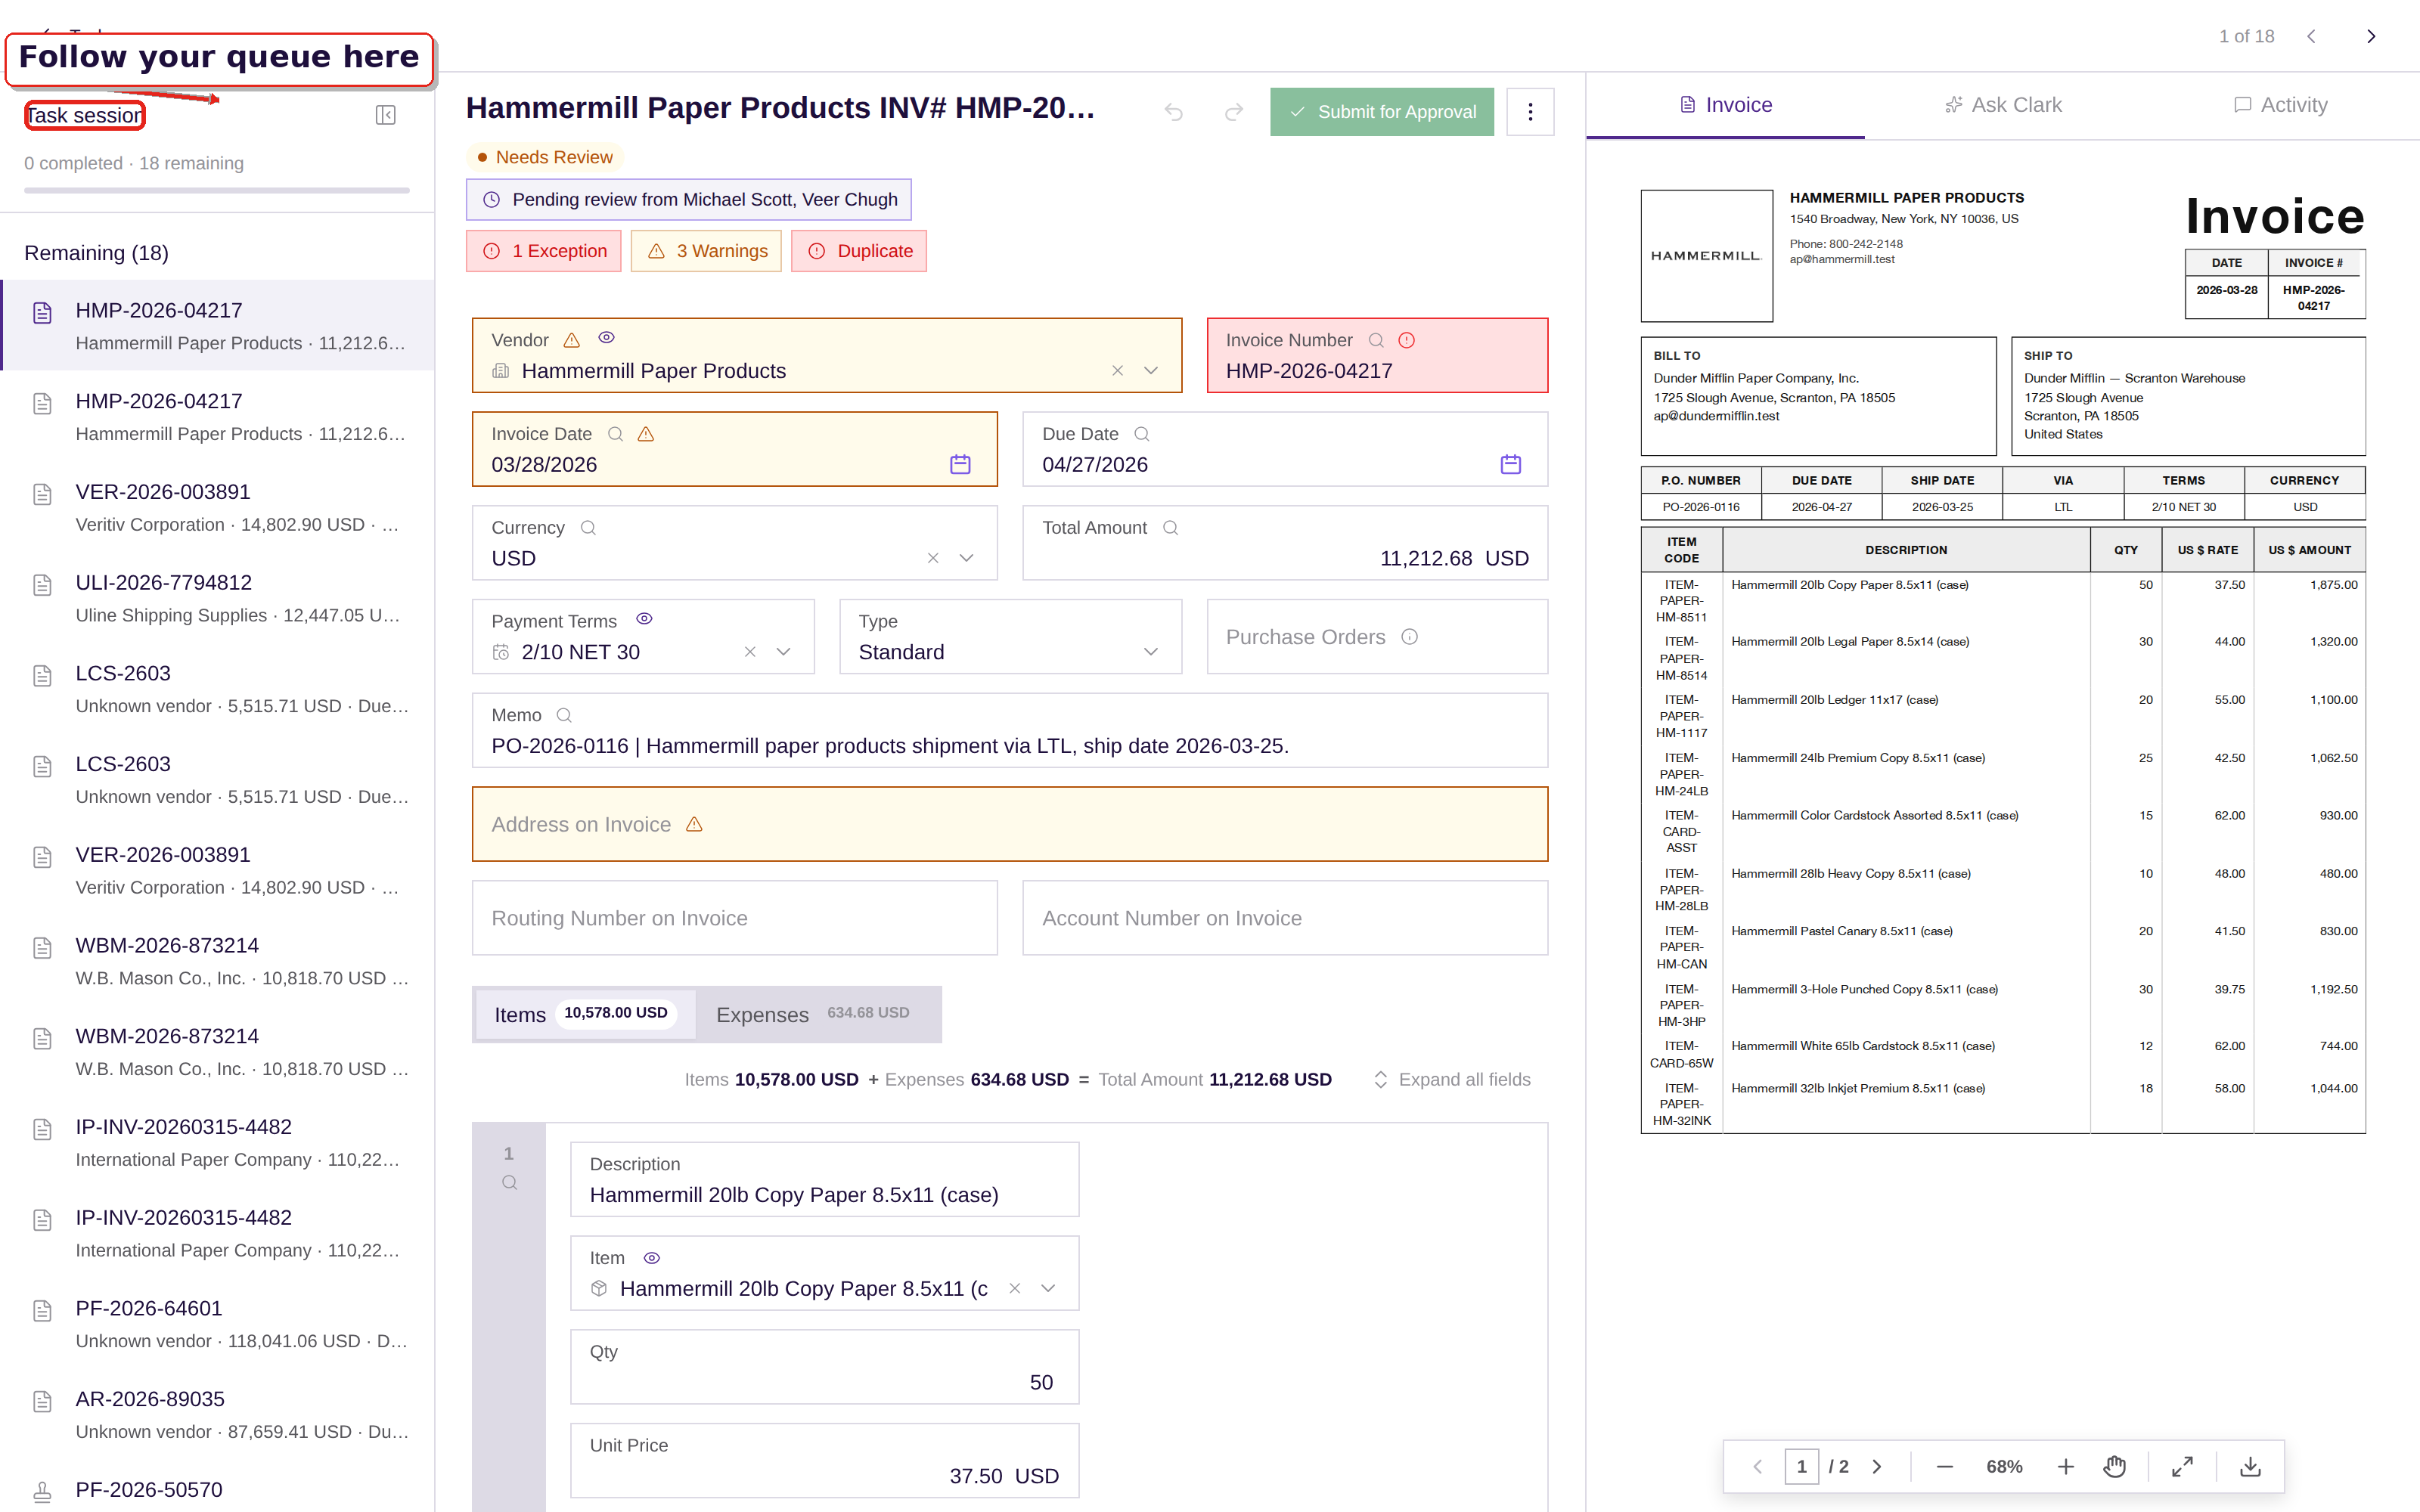The width and height of the screenshot is (2420, 1512).
Task: Click the Invoice Number search magnifier icon
Action: [x=1376, y=340]
